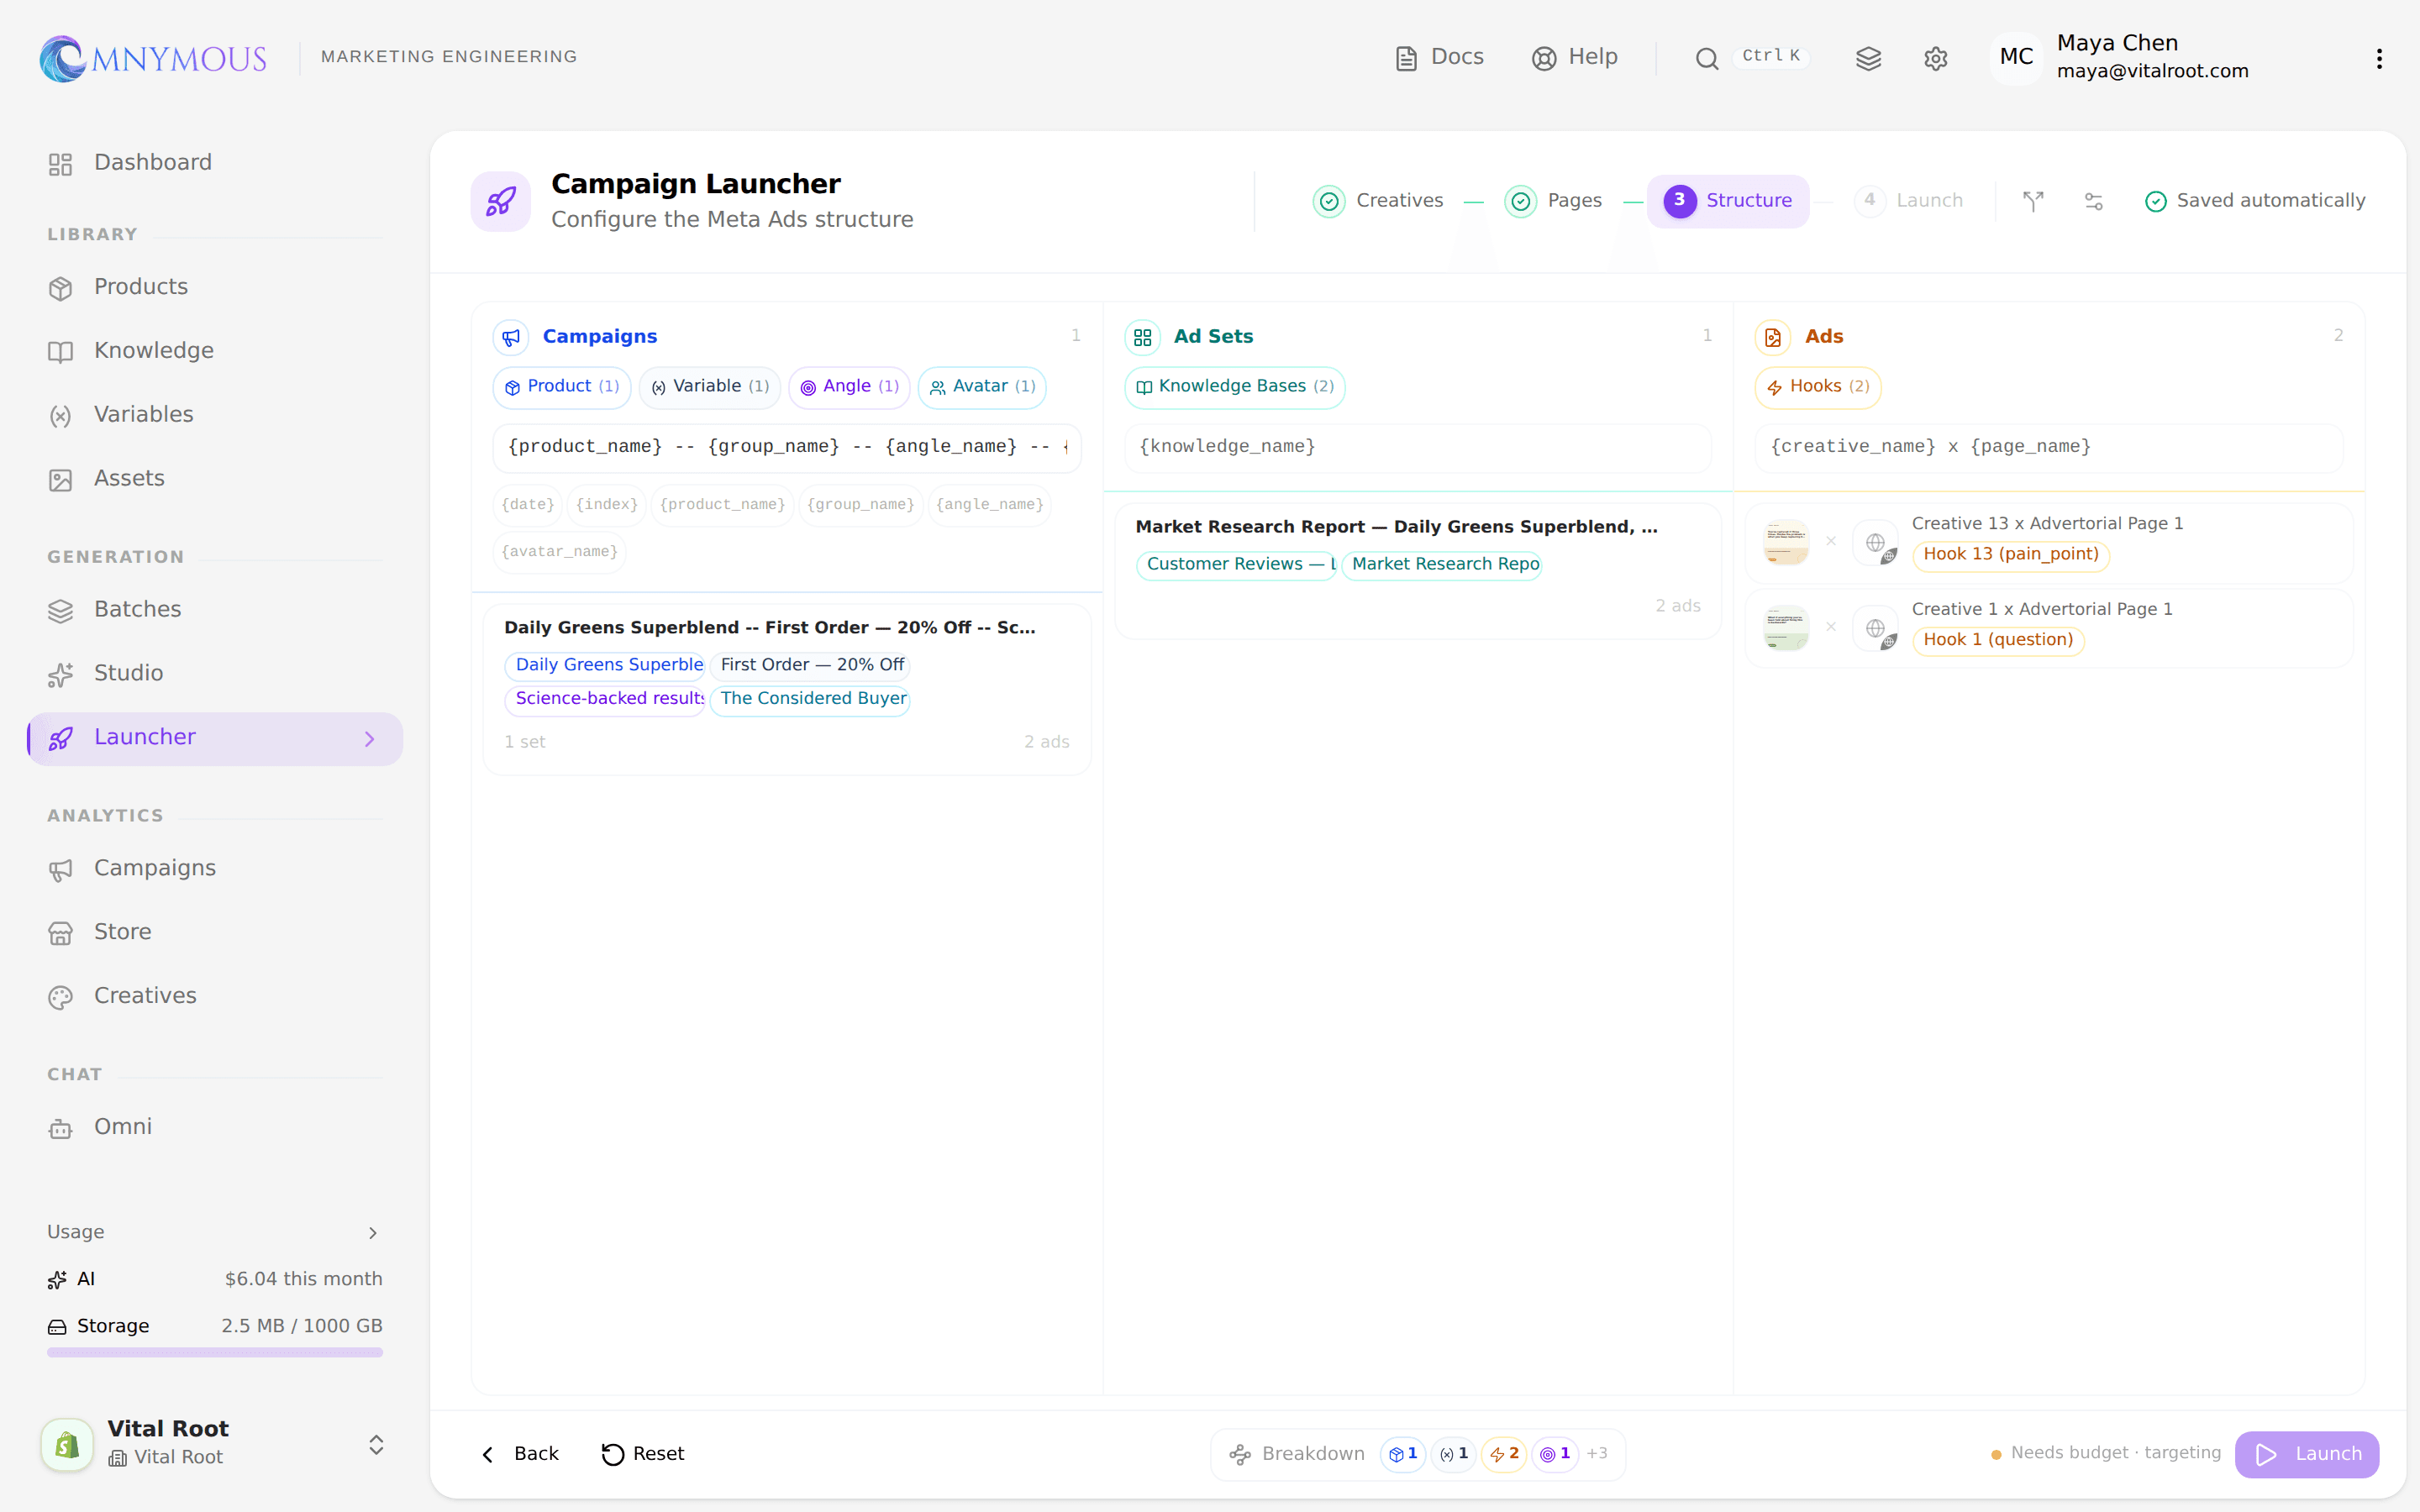Click the purple Launch button

tap(2307, 1454)
